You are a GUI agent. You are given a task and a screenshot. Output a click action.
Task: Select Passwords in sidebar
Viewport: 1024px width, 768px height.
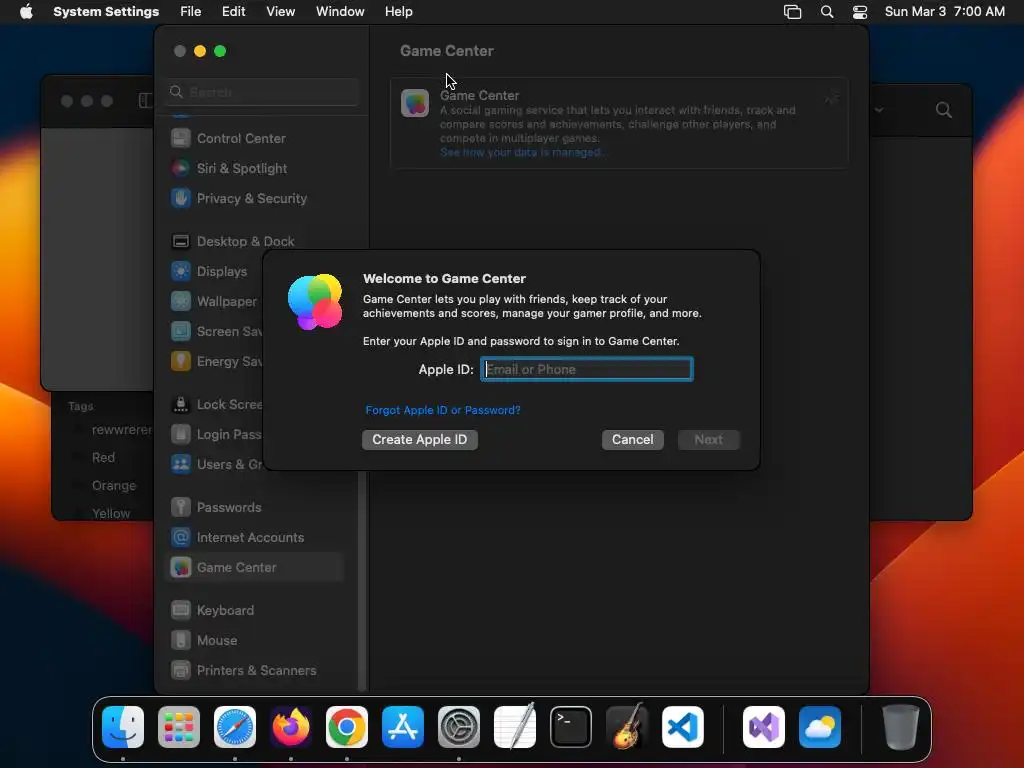(x=255, y=507)
